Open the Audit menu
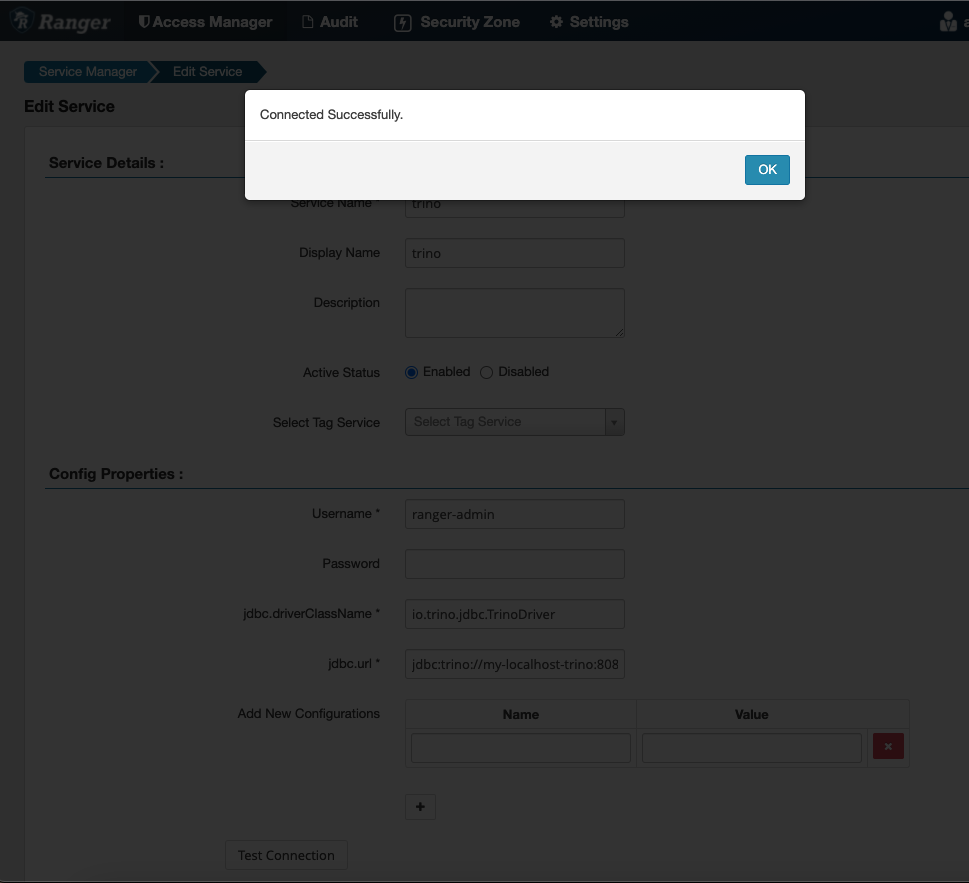Viewport: 969px width, 883px height. pyautogui.click(x=330, y=22)
